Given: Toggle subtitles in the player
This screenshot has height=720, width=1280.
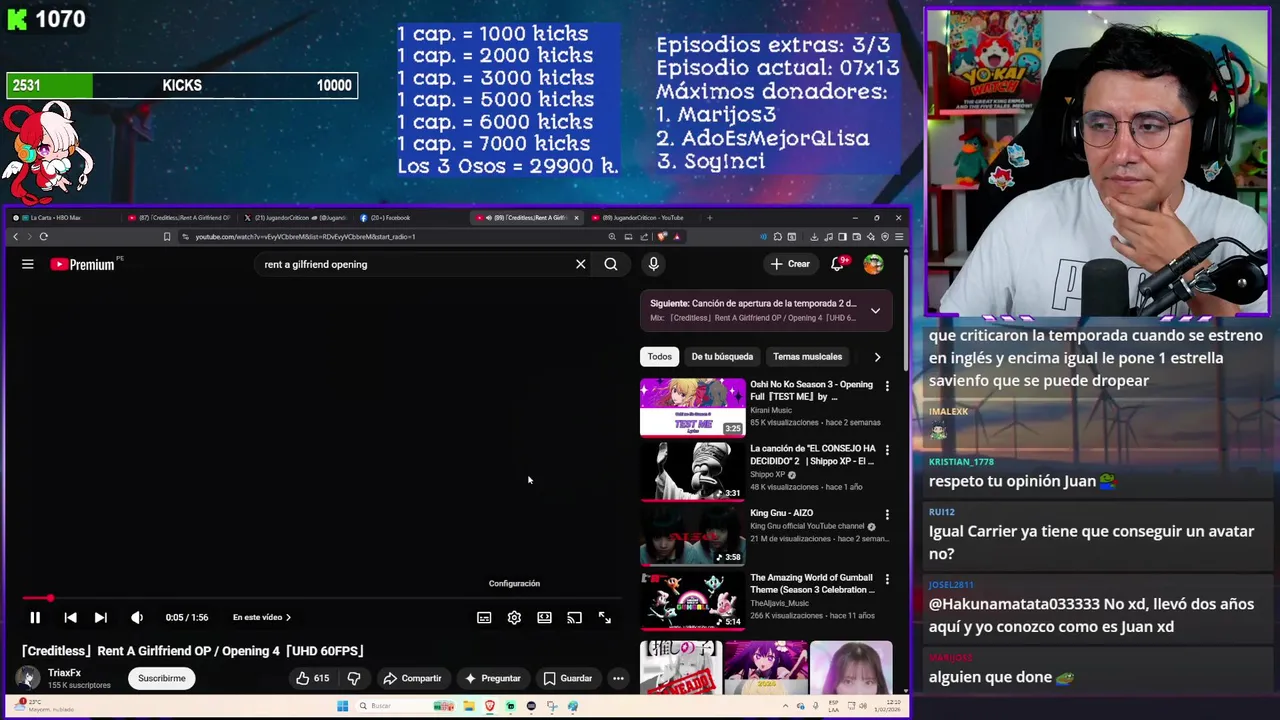Looking at the screenshot, I should click(484, 618).
